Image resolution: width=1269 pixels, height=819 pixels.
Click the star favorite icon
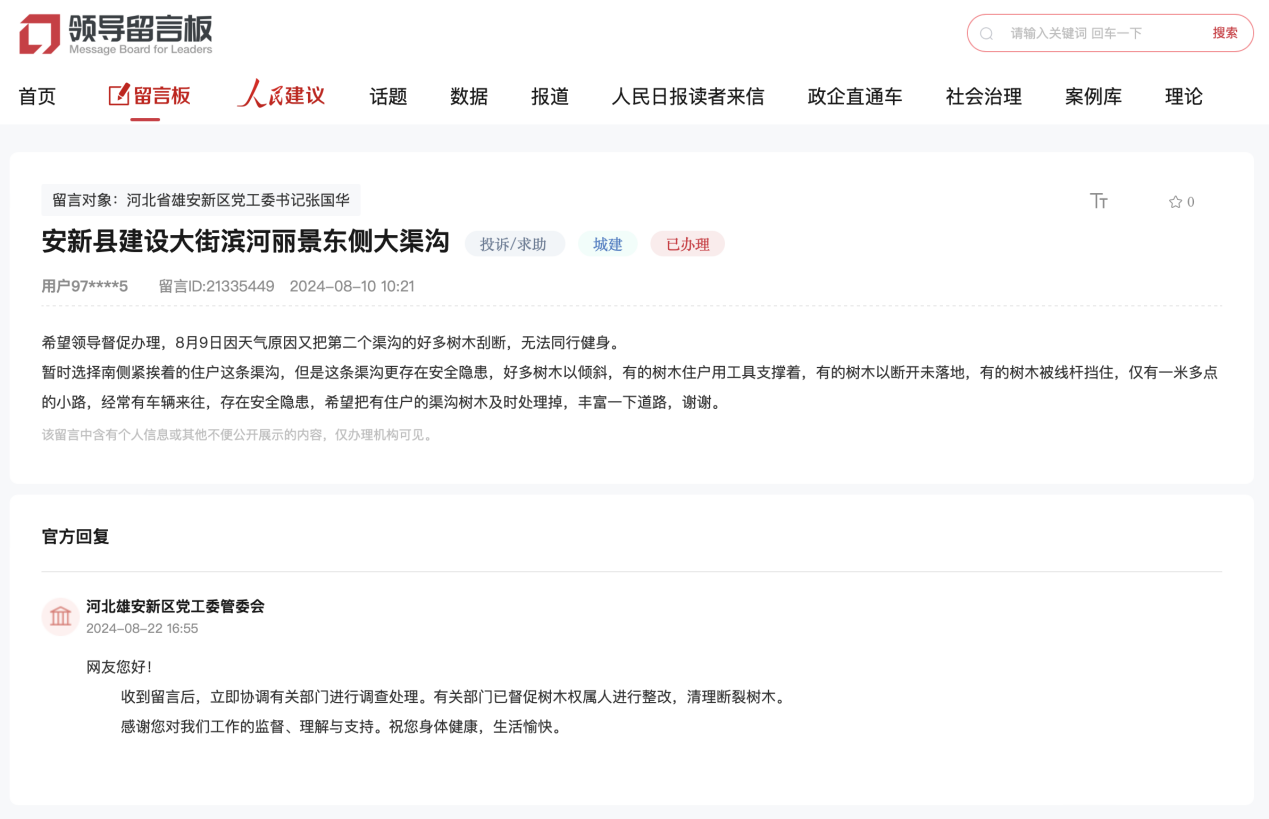1175,202
